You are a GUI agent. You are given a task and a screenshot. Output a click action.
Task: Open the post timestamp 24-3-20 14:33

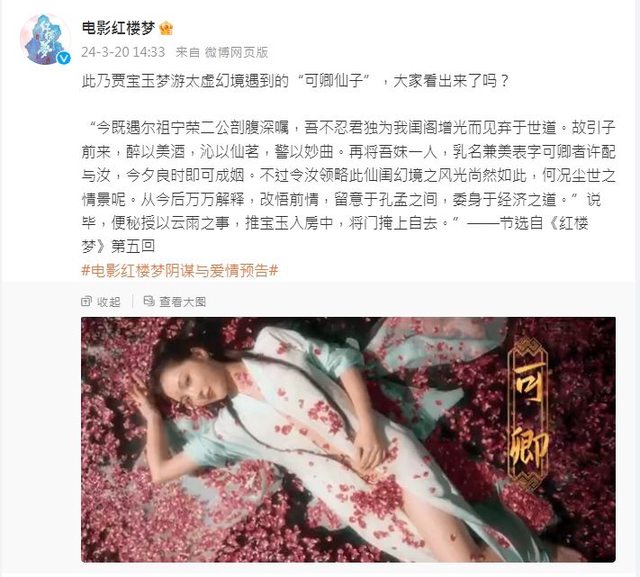(123, 52)
